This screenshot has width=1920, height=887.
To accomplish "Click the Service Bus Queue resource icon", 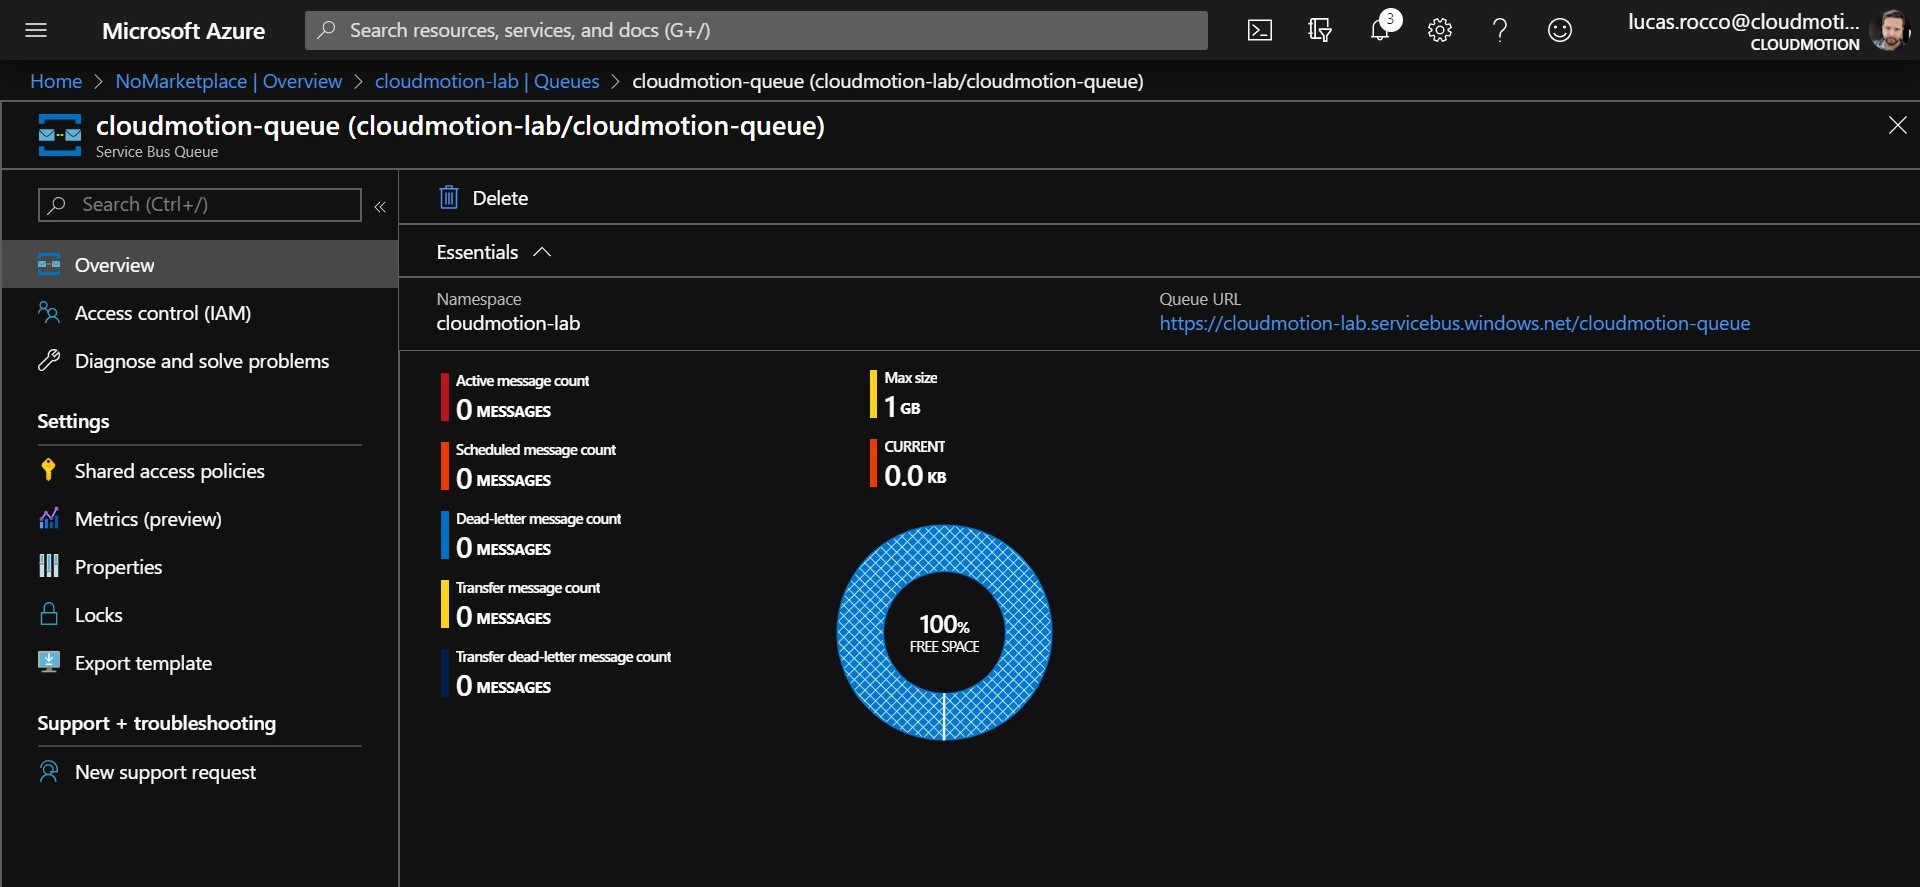I will pos(60,134).
